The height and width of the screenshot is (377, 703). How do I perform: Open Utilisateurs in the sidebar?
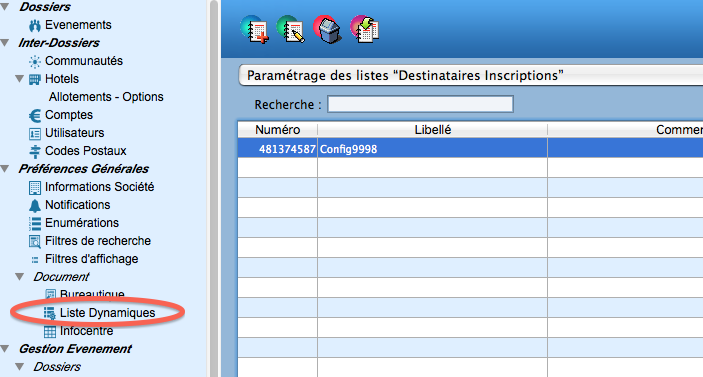point(74,133)
